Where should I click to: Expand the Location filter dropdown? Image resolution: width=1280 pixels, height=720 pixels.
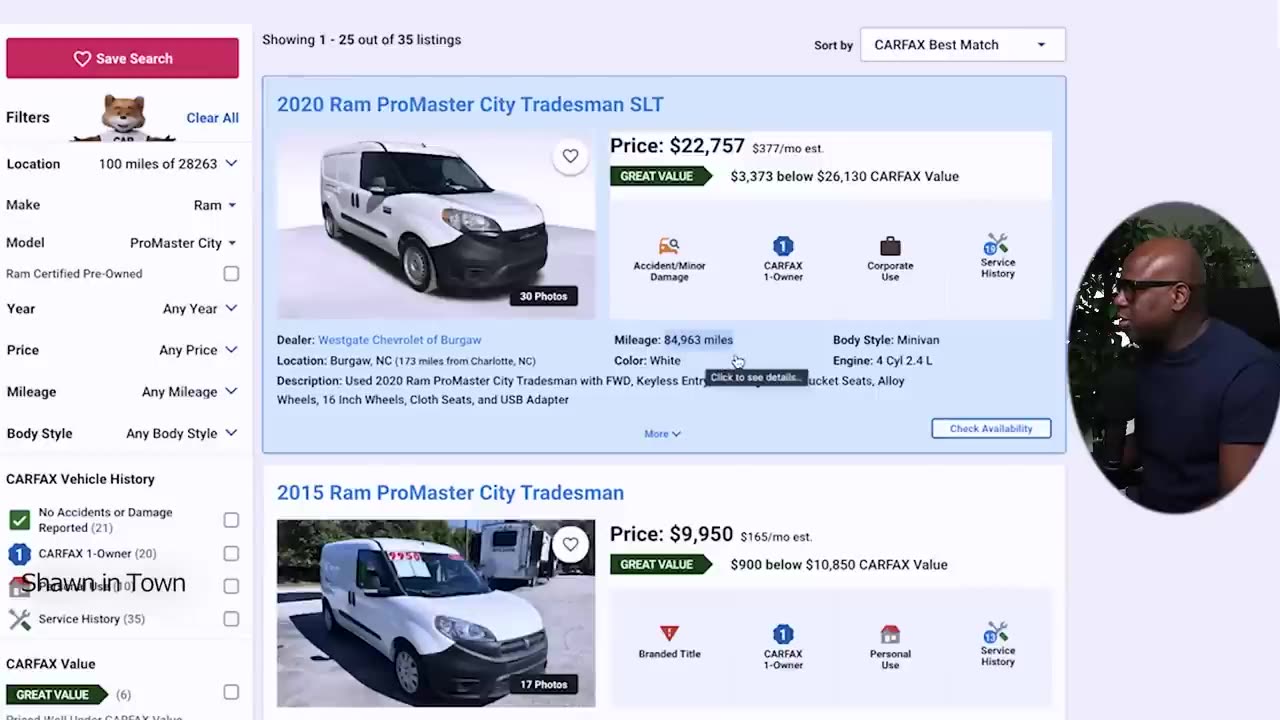coord(122,163)
